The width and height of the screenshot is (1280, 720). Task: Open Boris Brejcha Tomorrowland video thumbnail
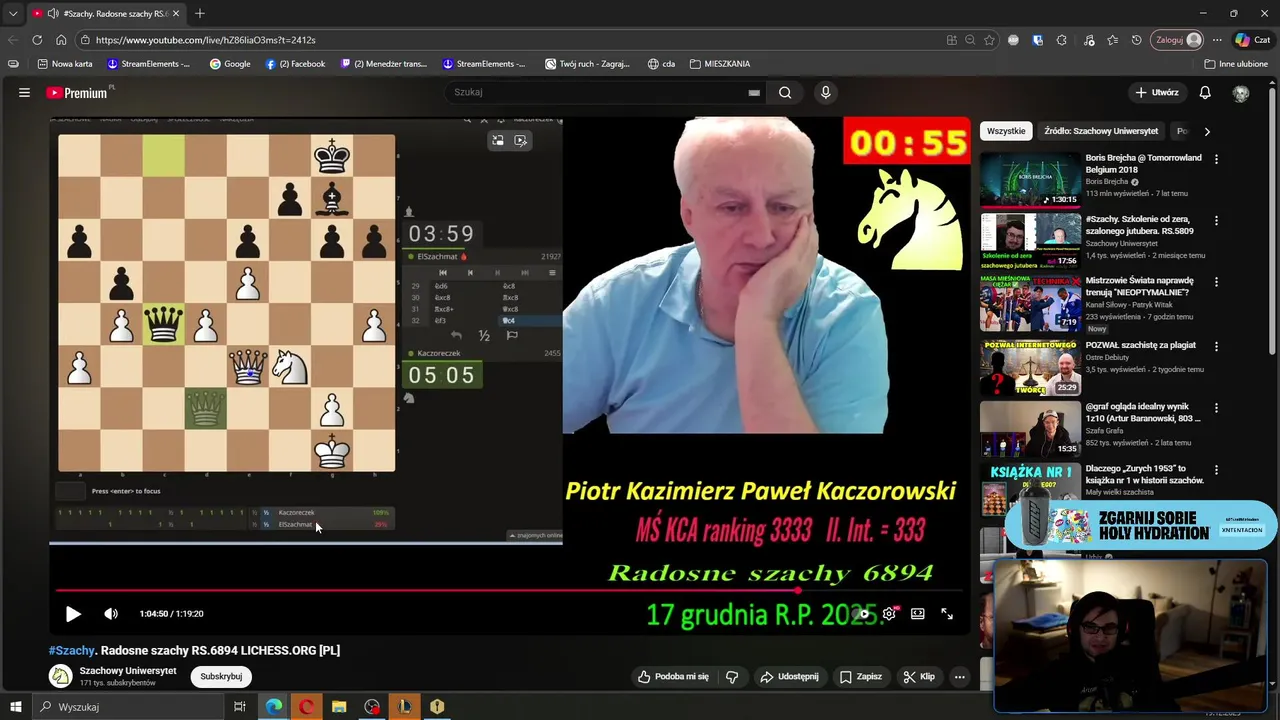pos(1030,179)
